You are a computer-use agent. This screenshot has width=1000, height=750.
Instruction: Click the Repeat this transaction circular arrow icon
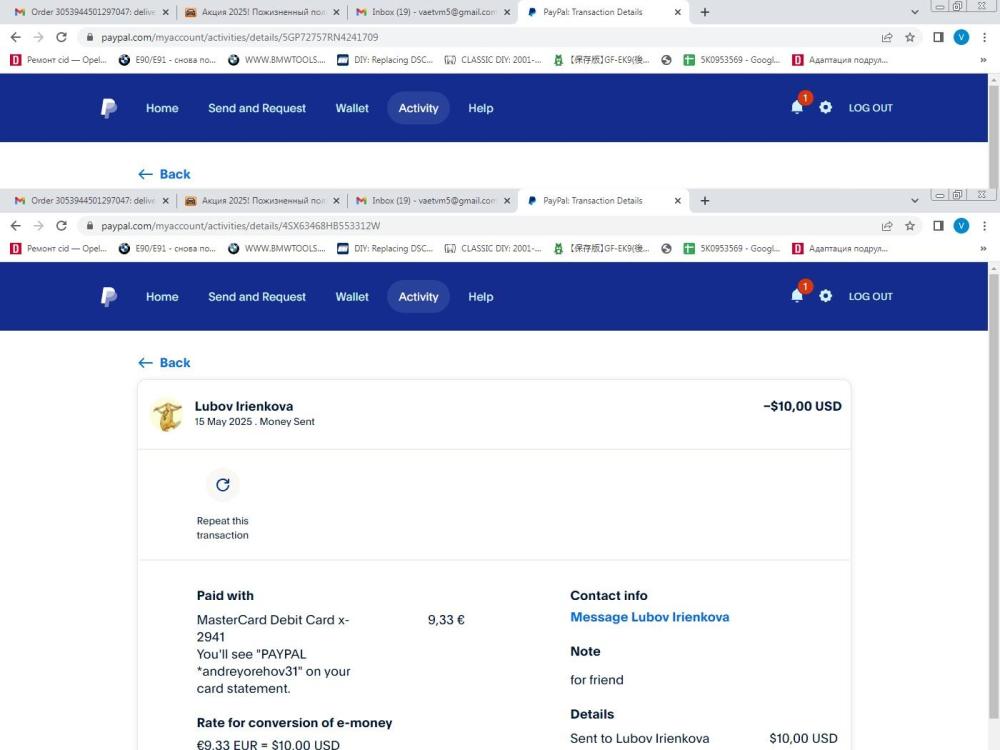click(223, 485)
